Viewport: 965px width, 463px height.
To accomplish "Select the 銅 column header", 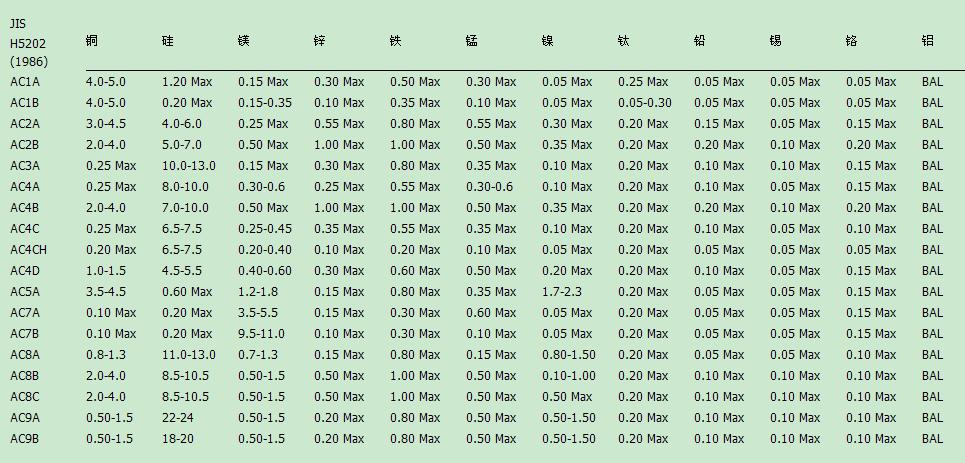I will tap(92, 41).
